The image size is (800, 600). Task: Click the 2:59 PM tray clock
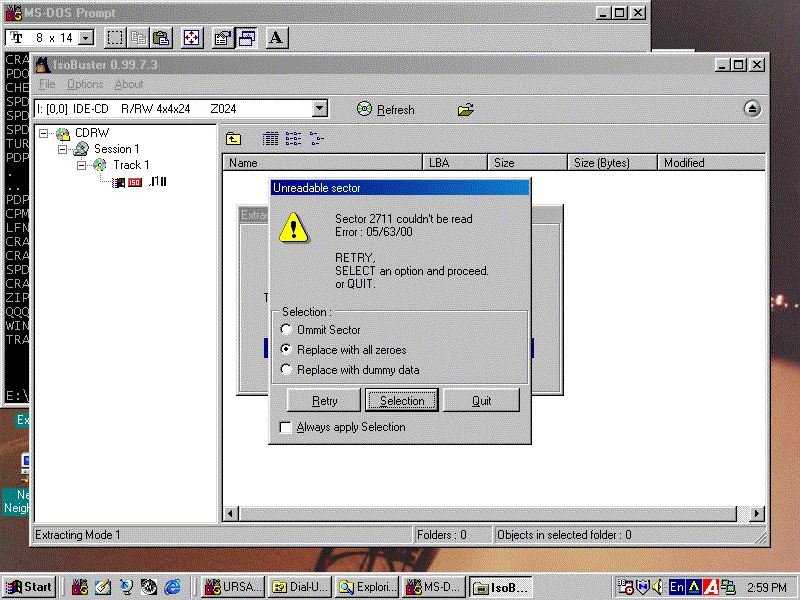(767, 588)
